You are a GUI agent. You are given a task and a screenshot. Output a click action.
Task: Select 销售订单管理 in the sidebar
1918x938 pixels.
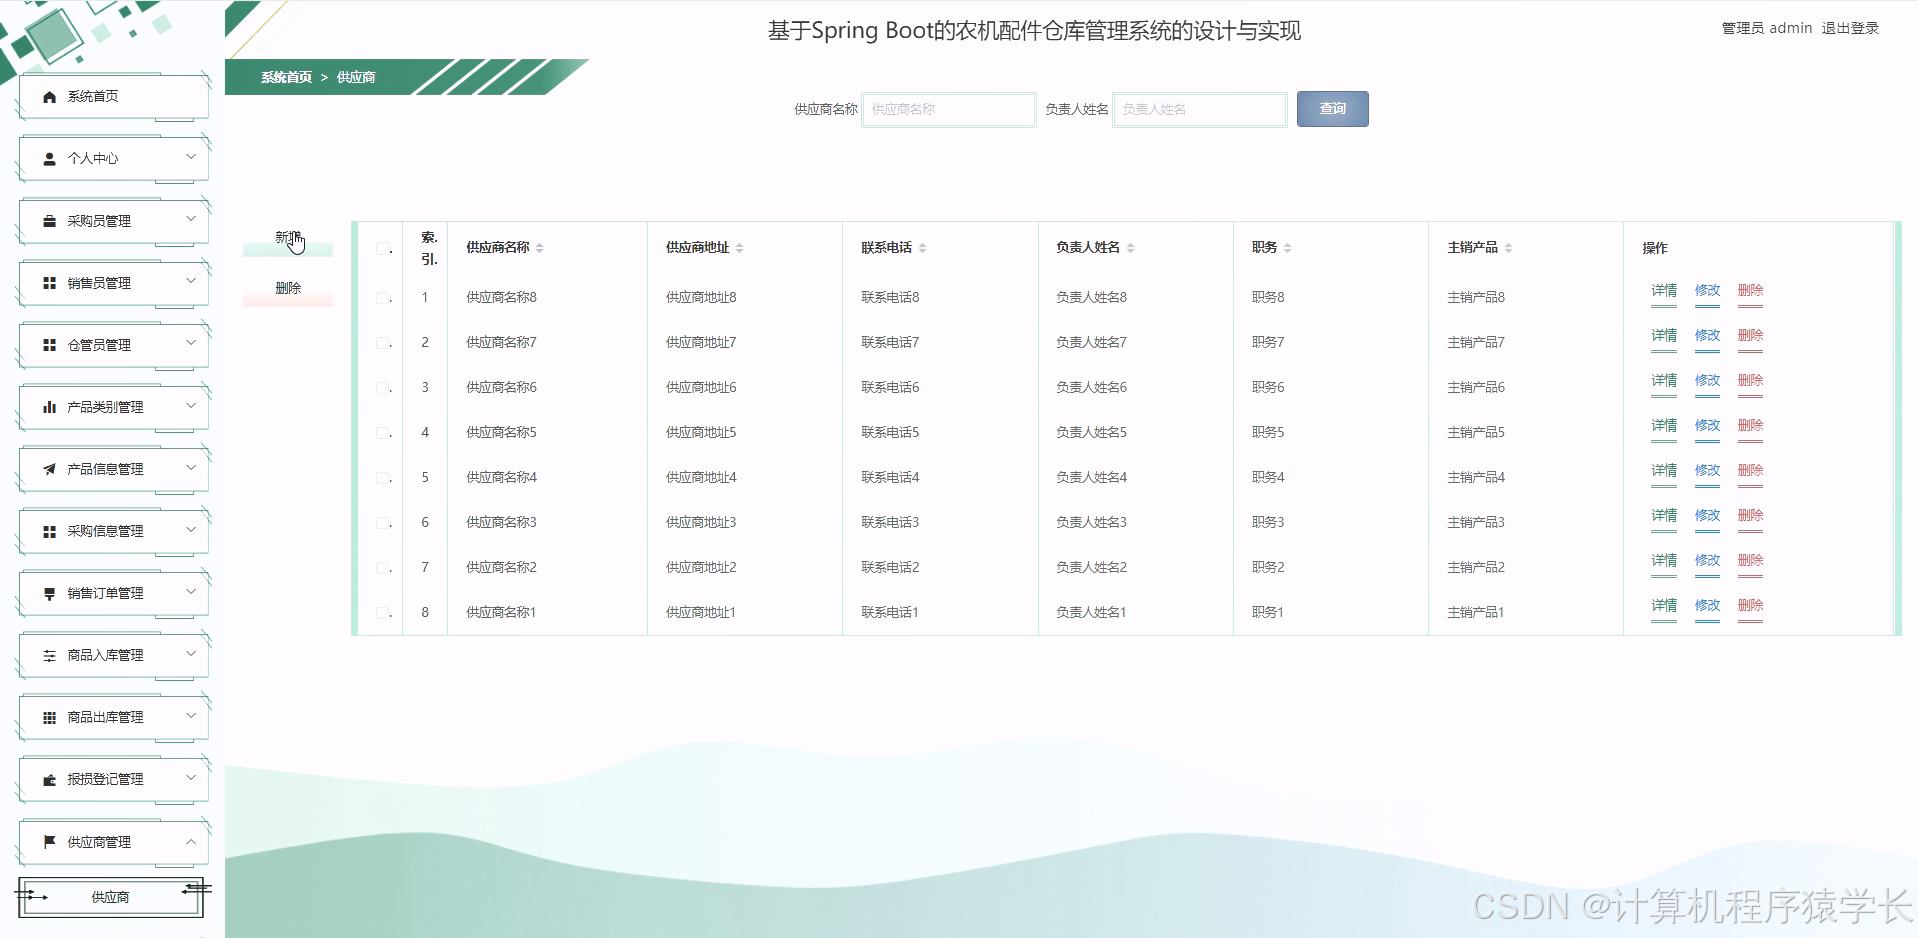[103, 592]
